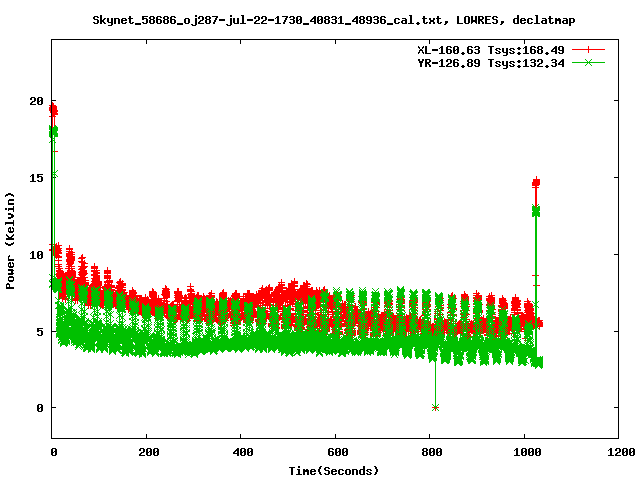
Task: Click the x-axis tick label 600
Action: point(338,452)
